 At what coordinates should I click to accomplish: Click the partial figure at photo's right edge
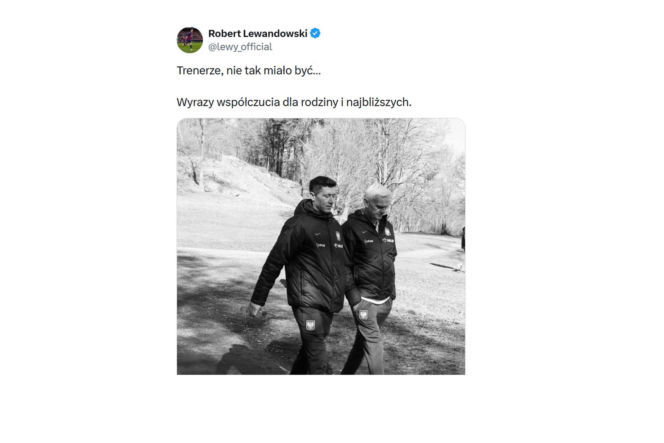[463, 239]
